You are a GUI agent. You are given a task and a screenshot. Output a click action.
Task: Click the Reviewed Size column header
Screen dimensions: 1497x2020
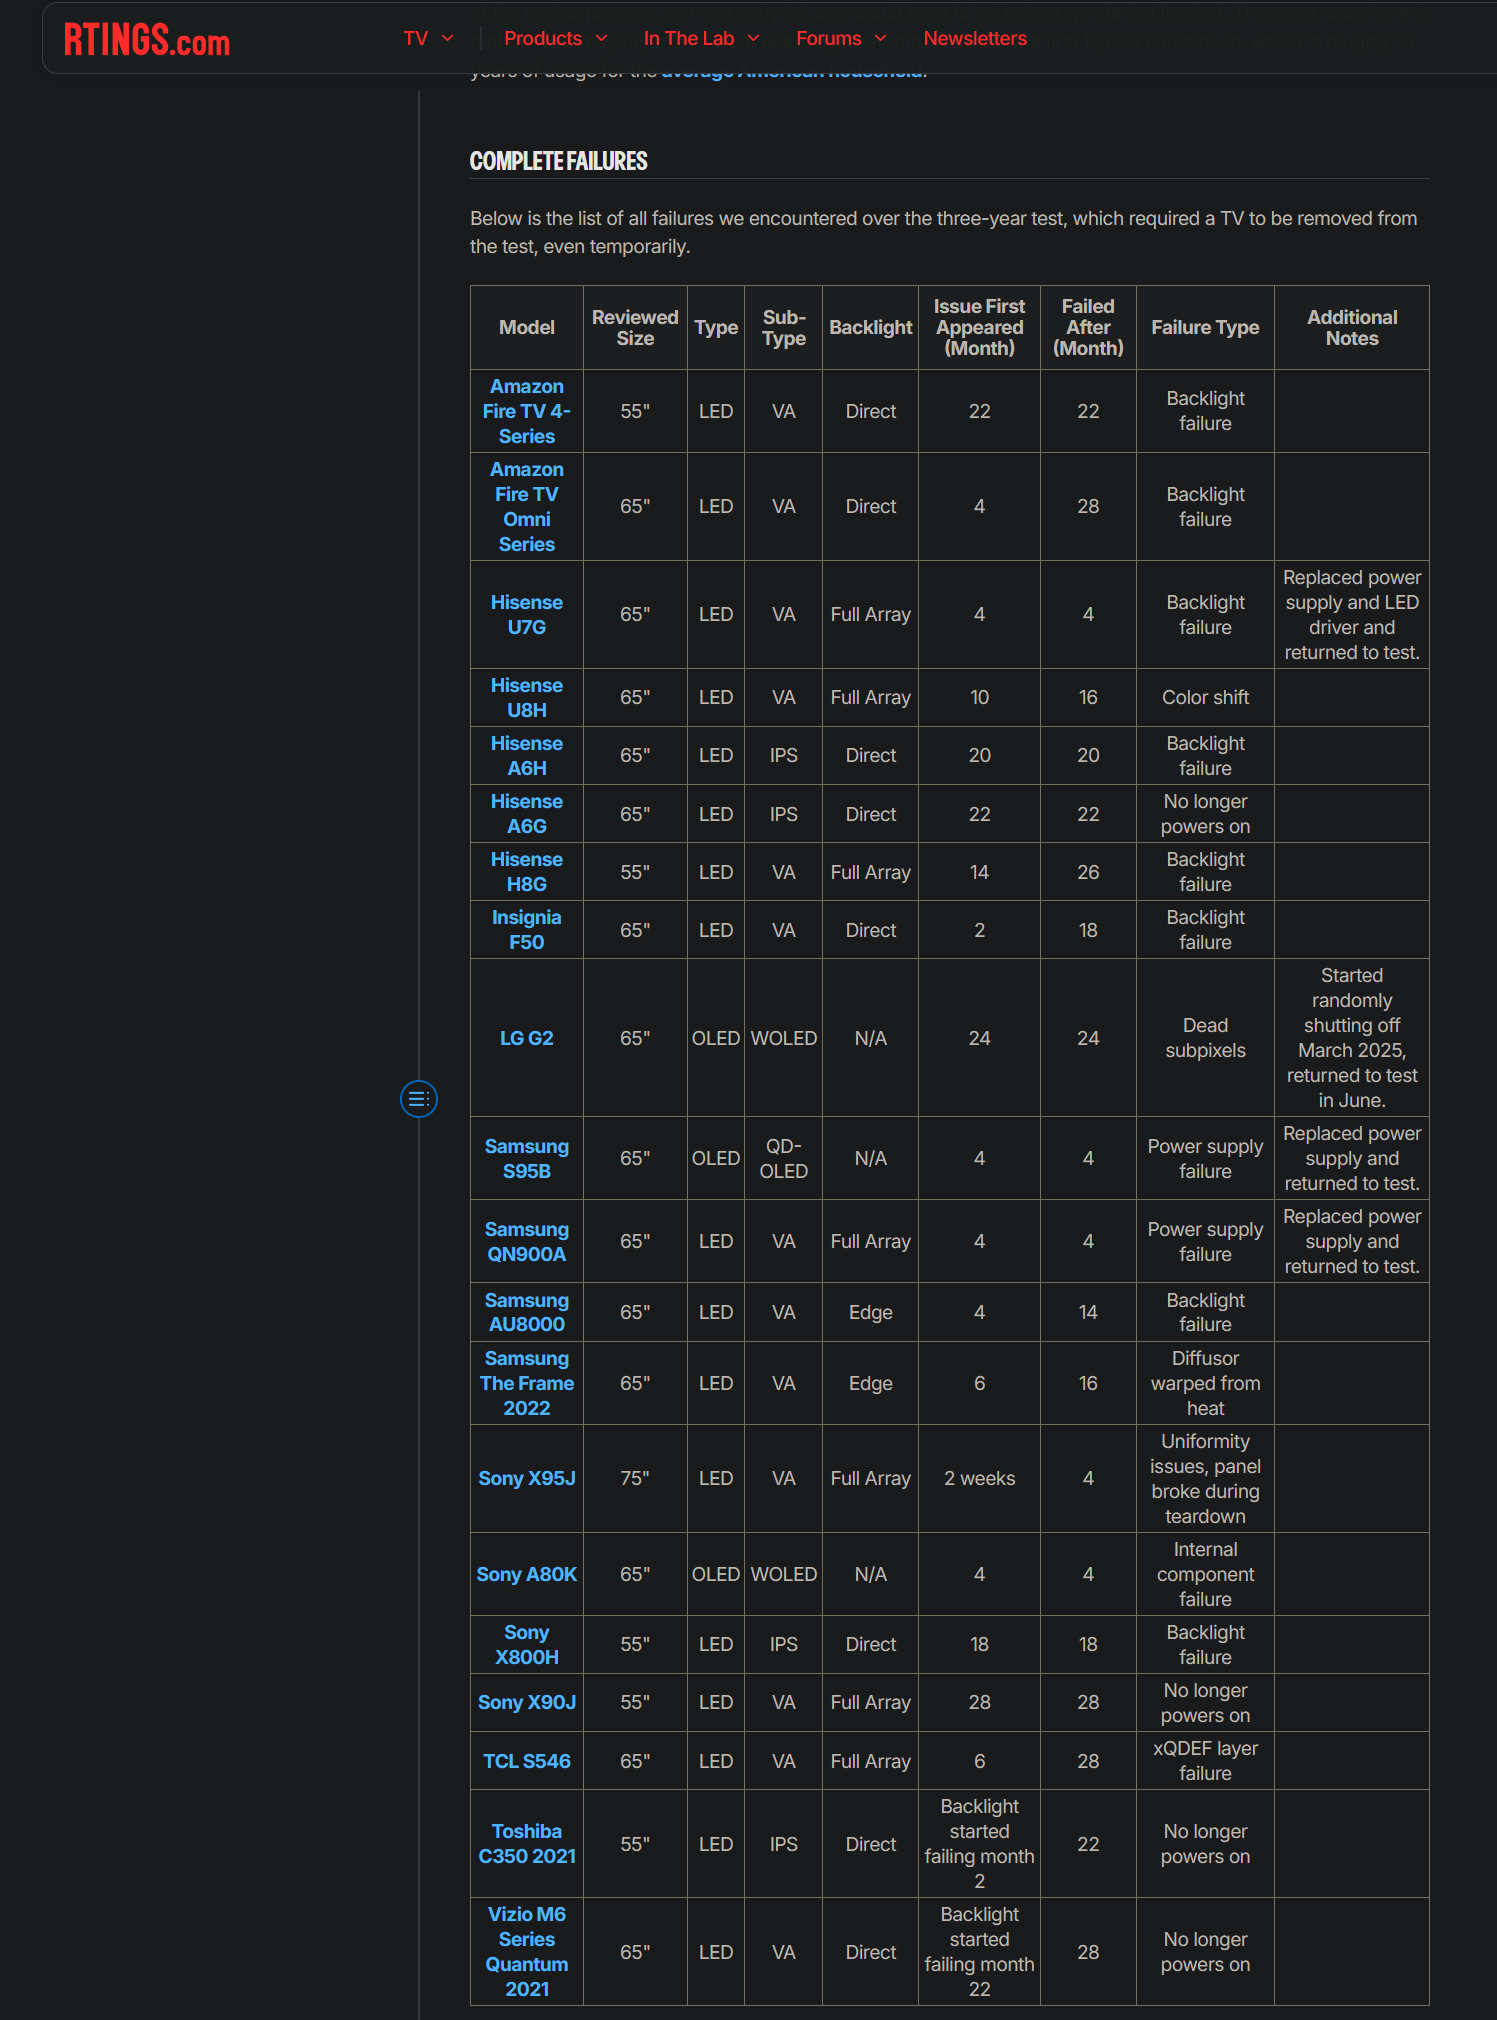click(635, 328)
